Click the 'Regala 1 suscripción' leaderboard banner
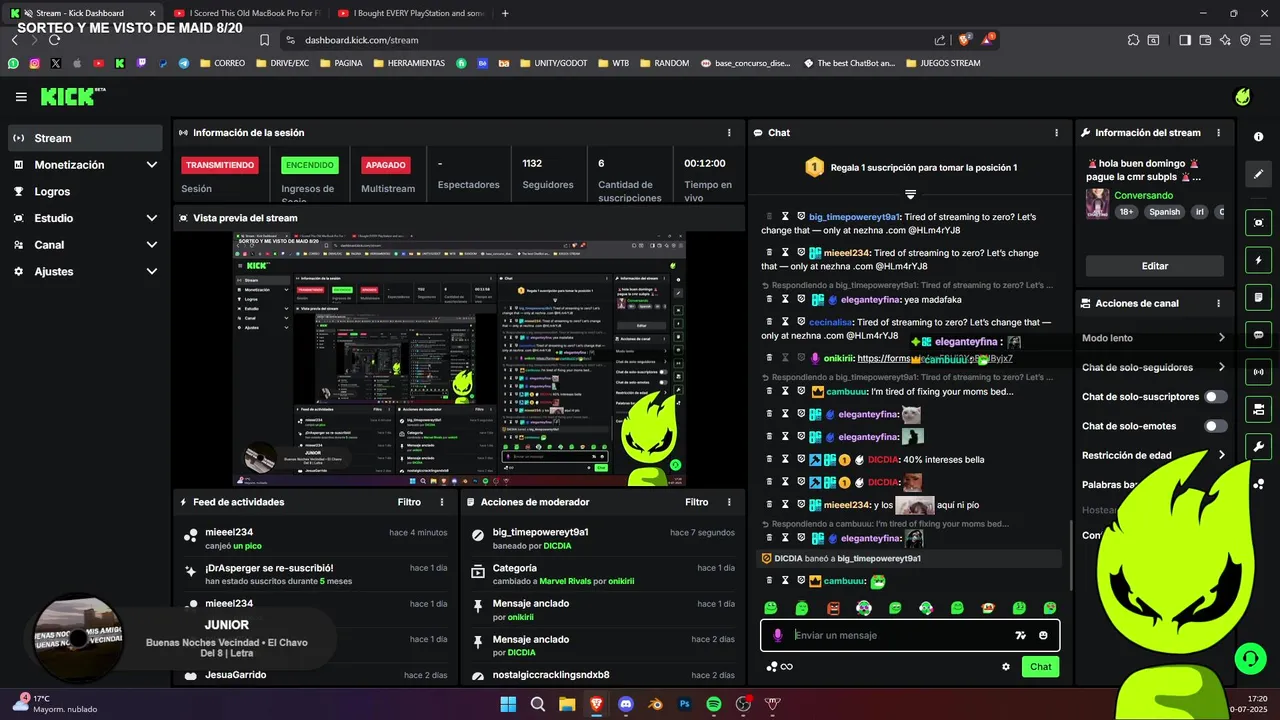The image size is (1280, 720). 911,168
